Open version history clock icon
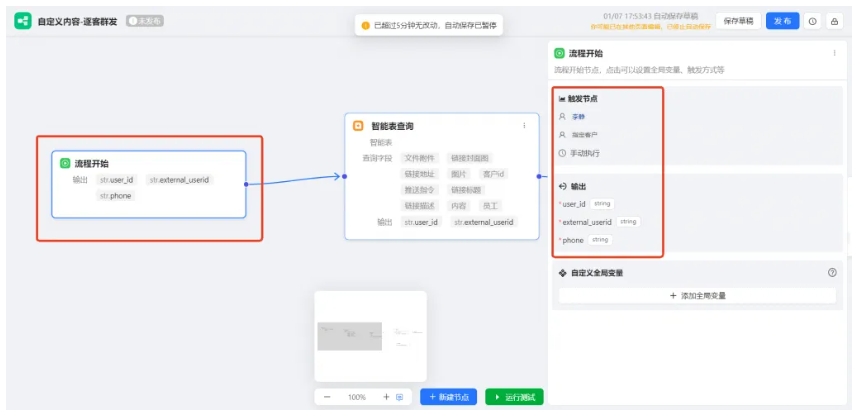This screenshot has width=861, height=416. 813,21
